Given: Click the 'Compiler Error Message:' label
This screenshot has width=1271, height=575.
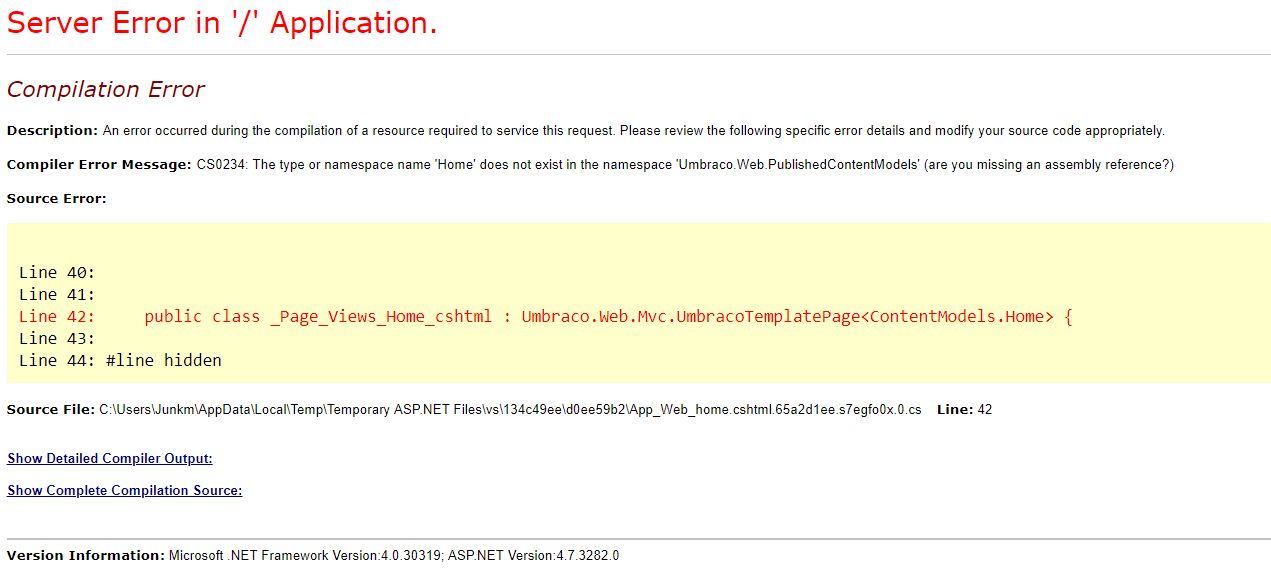Looking at the screenshot, I should point(99,165).
